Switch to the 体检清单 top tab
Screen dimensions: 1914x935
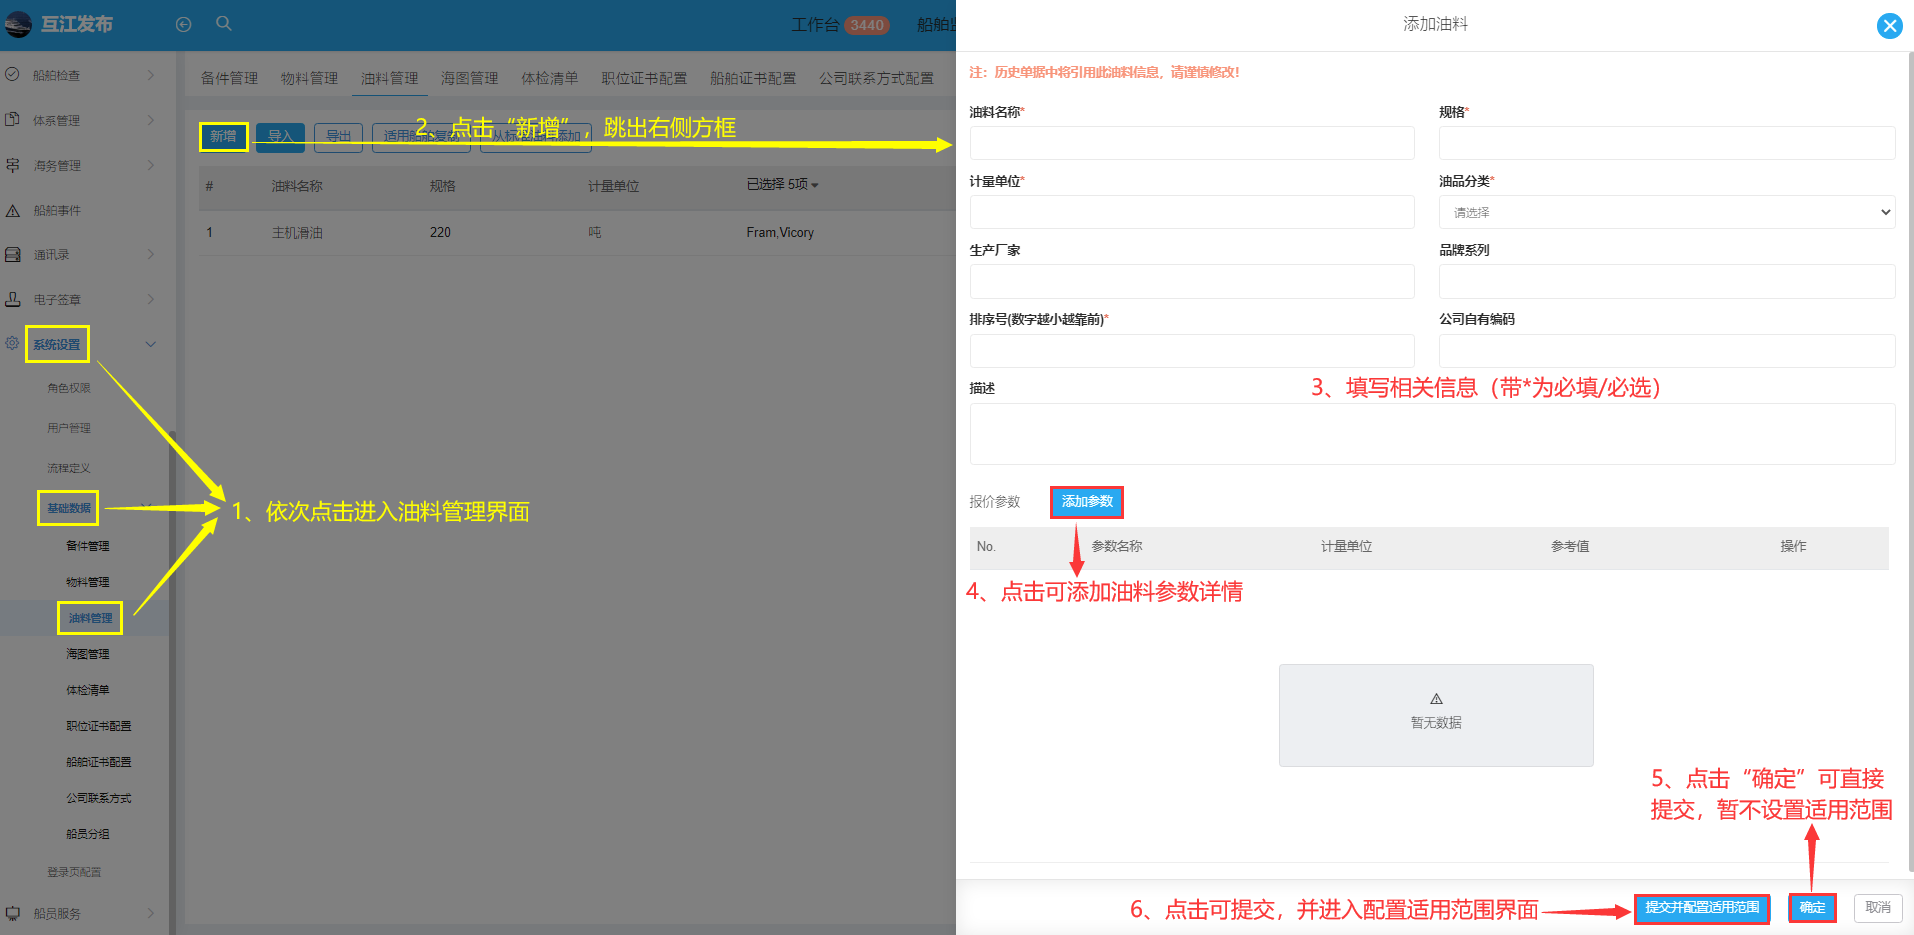click(x=549, y=78)
